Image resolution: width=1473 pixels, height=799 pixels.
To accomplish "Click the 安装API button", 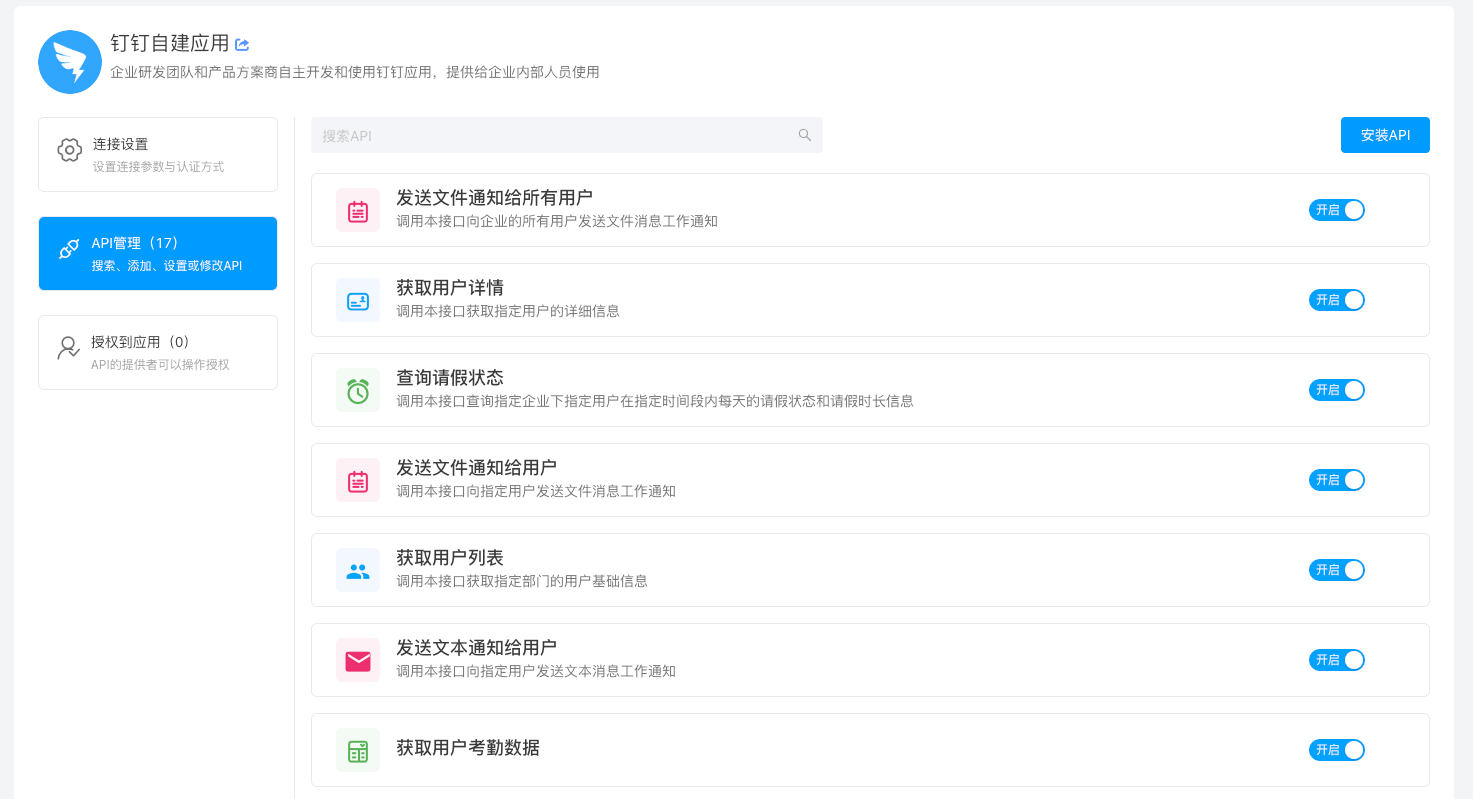I will 1384,134.
